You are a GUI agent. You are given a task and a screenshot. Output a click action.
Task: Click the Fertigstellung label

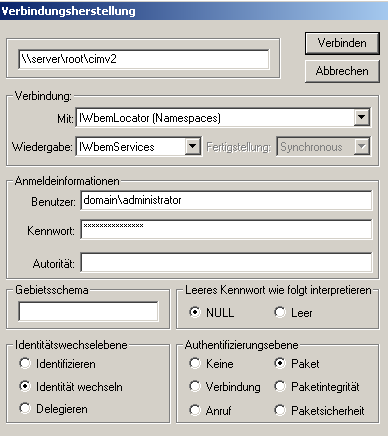(x=239, y=147)
